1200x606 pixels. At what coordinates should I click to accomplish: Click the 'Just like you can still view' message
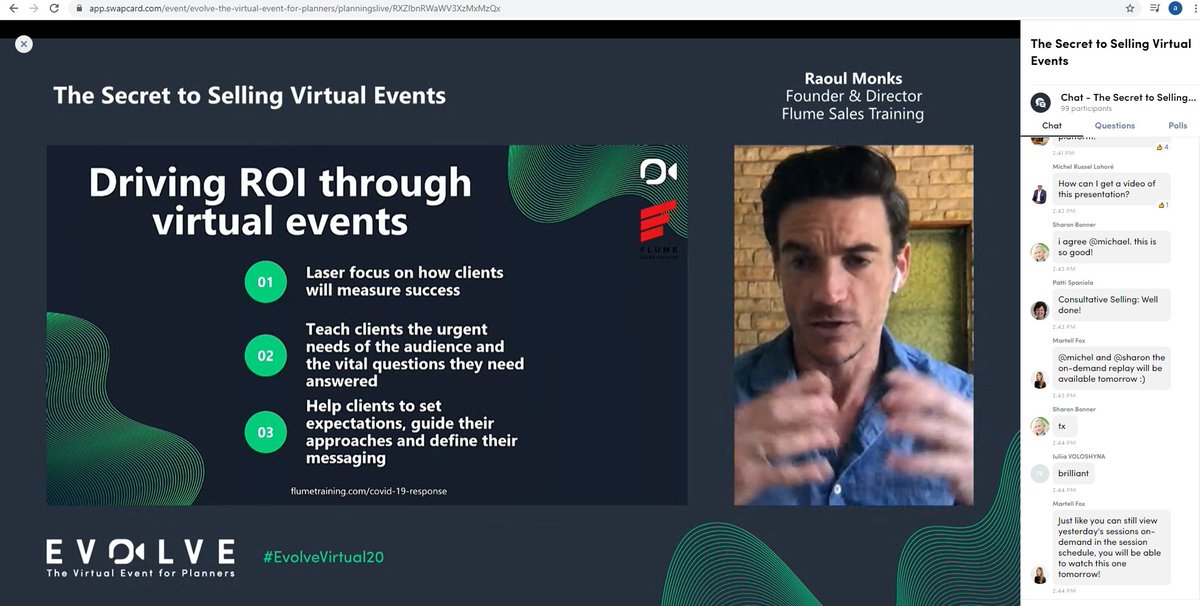1112,548
